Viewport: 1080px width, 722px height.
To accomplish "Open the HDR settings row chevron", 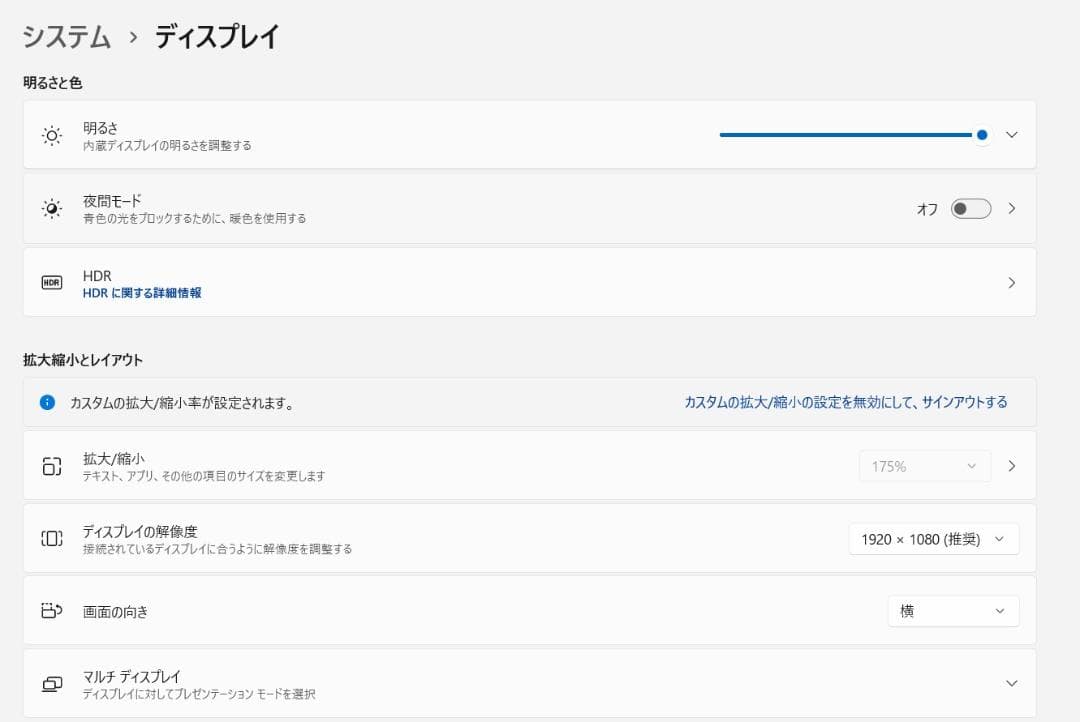I will pyautogui.click(x=1011, y=283).
